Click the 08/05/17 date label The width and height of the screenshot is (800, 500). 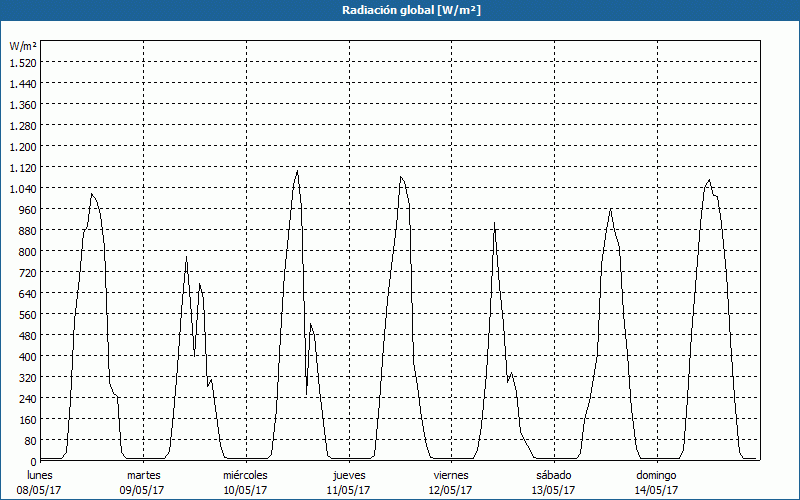coord(40,490)
